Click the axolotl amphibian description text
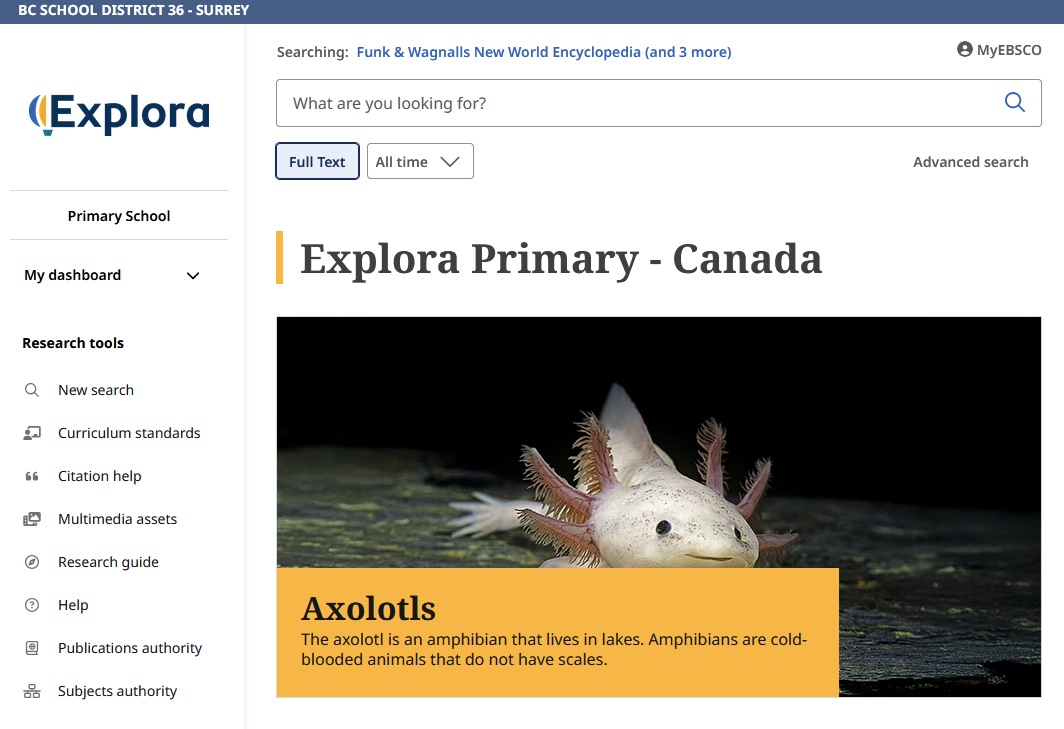 click(x=554, y=650)
